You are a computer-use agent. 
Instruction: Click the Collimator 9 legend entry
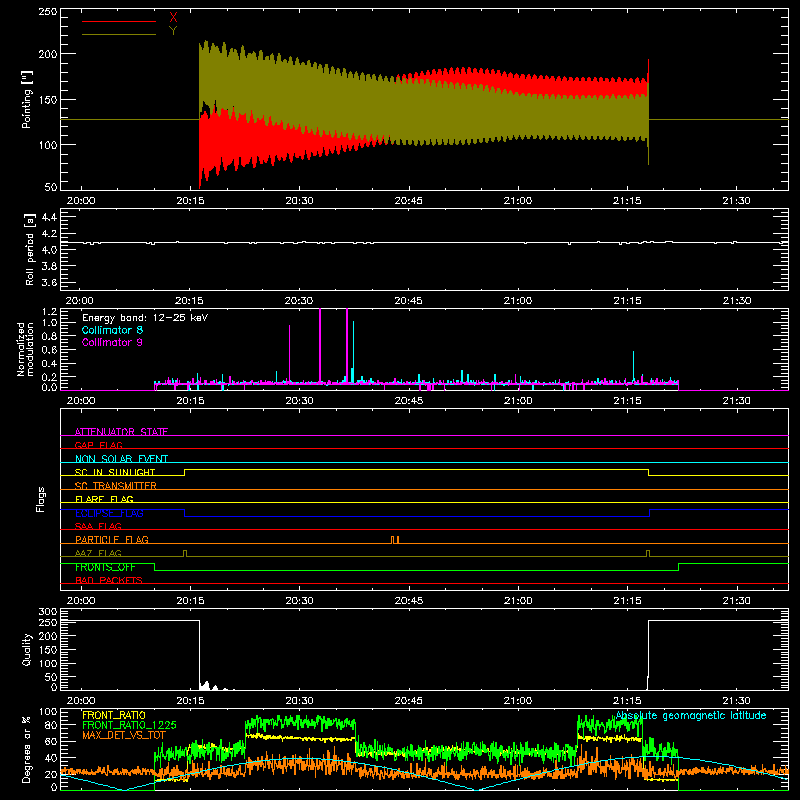112,342
